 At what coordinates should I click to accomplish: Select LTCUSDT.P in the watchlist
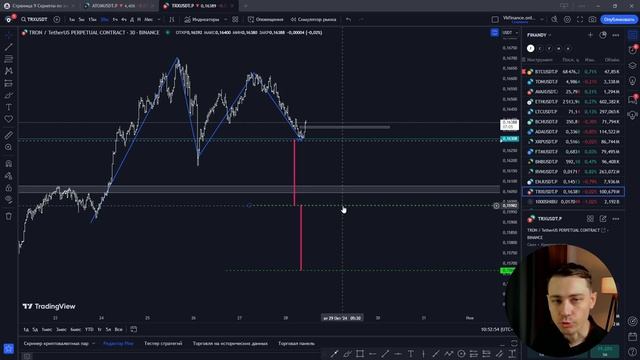tap(573, 111)
